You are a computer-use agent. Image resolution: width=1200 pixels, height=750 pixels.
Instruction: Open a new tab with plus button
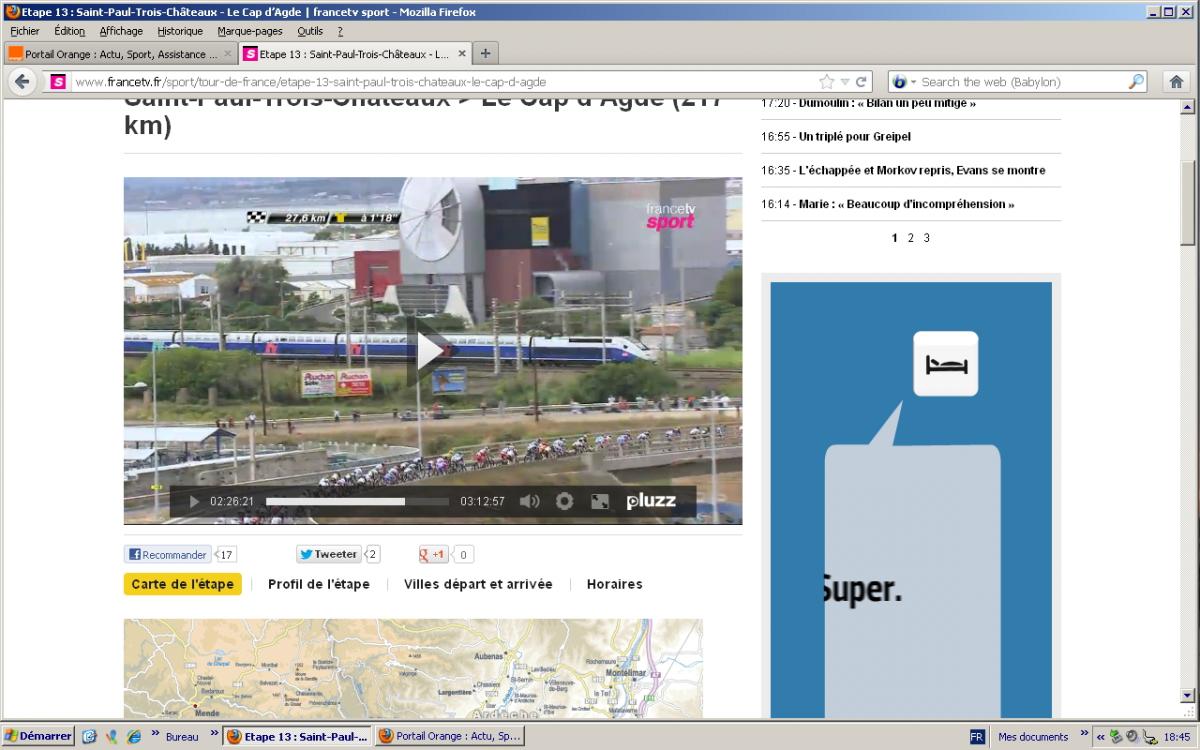[485, 53]
